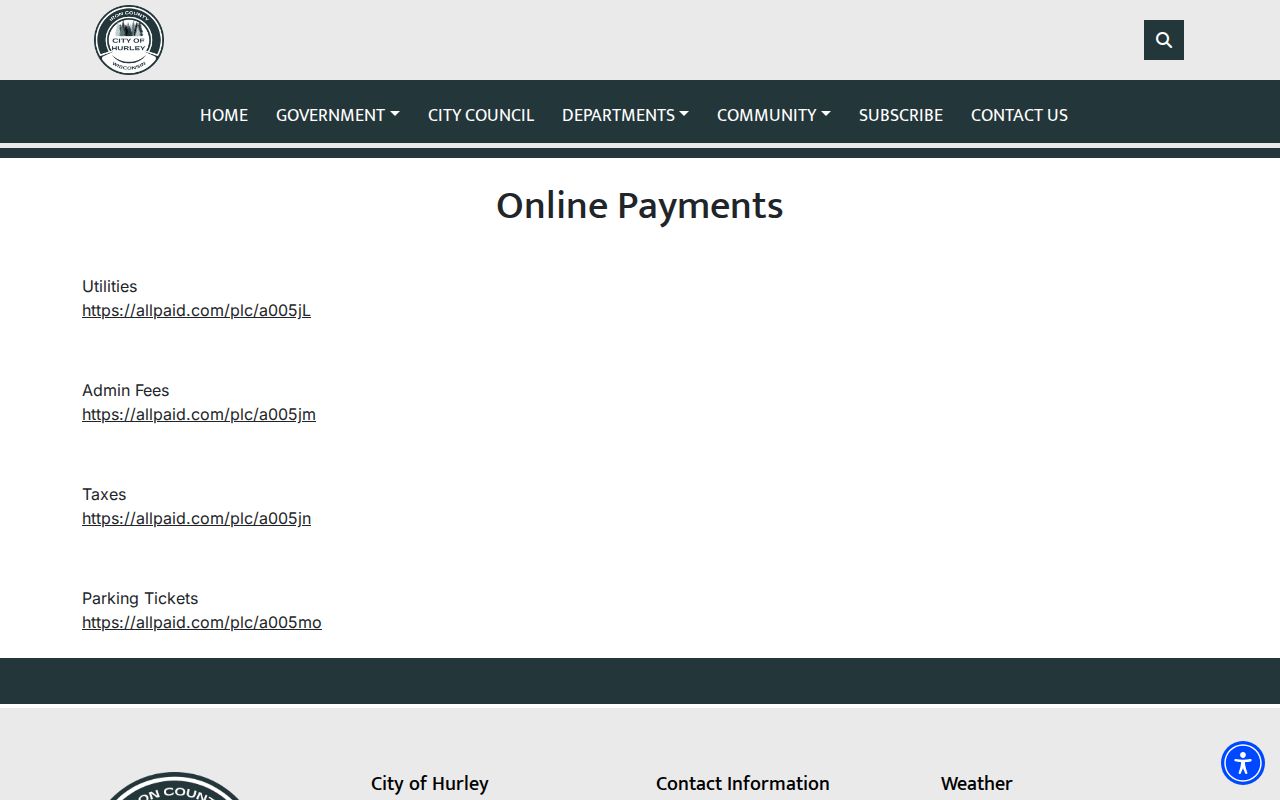Click the City of Hurley logo

point(129,40)
